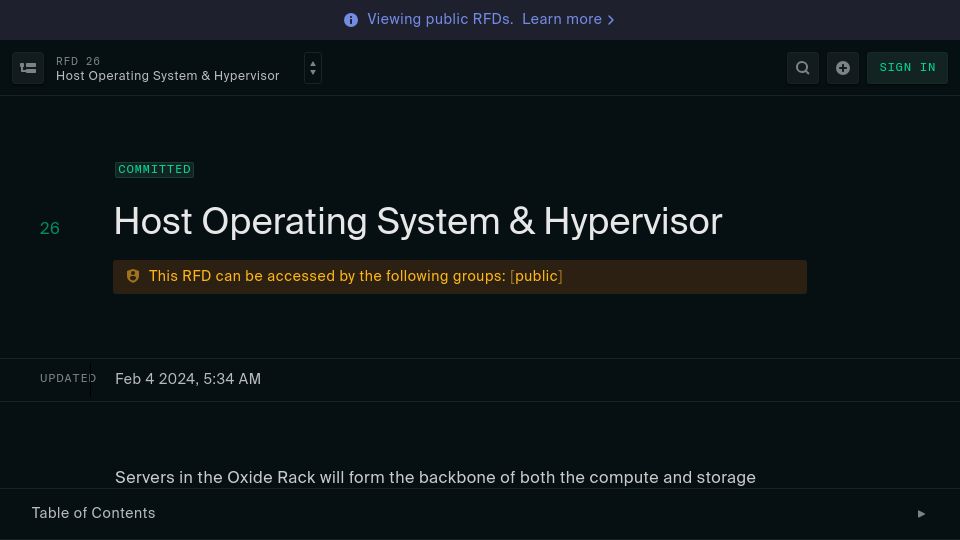Click the info icon in the banner
Screen dimensions: 960x540
[351, 20]
